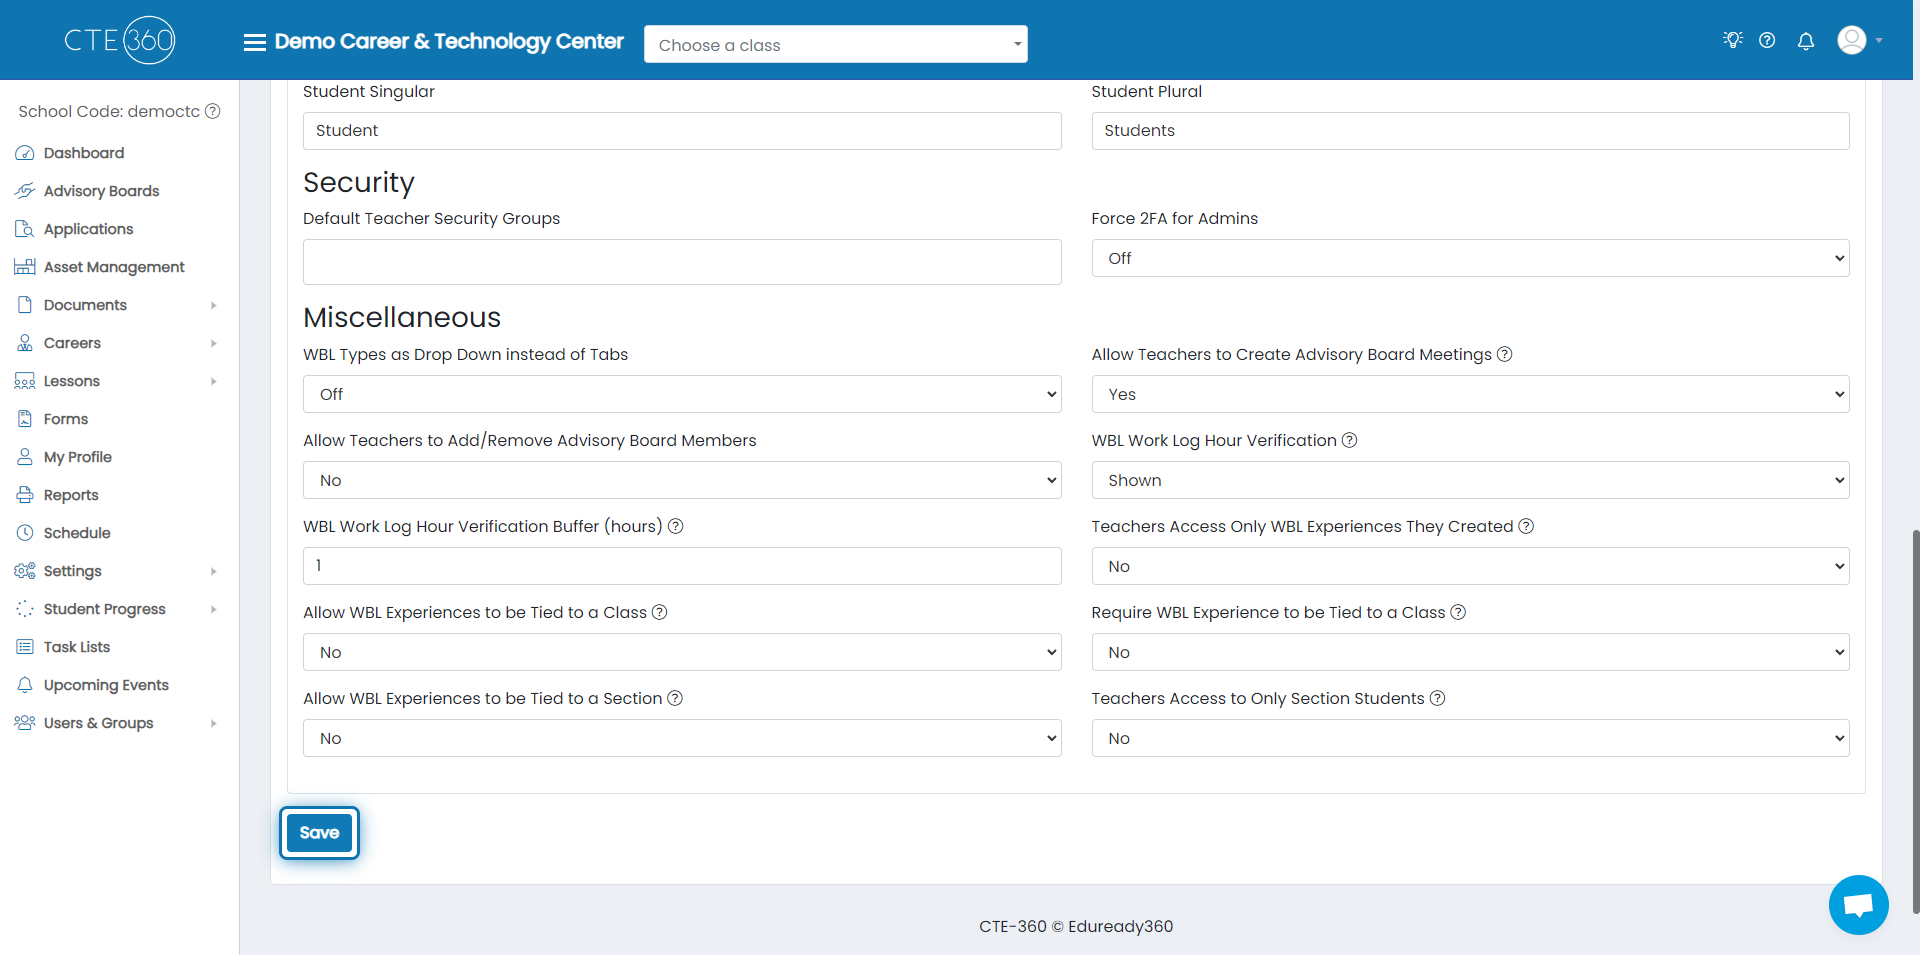Click the Applications sidebar icon
Viewport: 1920px width, 955px height.
(x=25, y=229)
